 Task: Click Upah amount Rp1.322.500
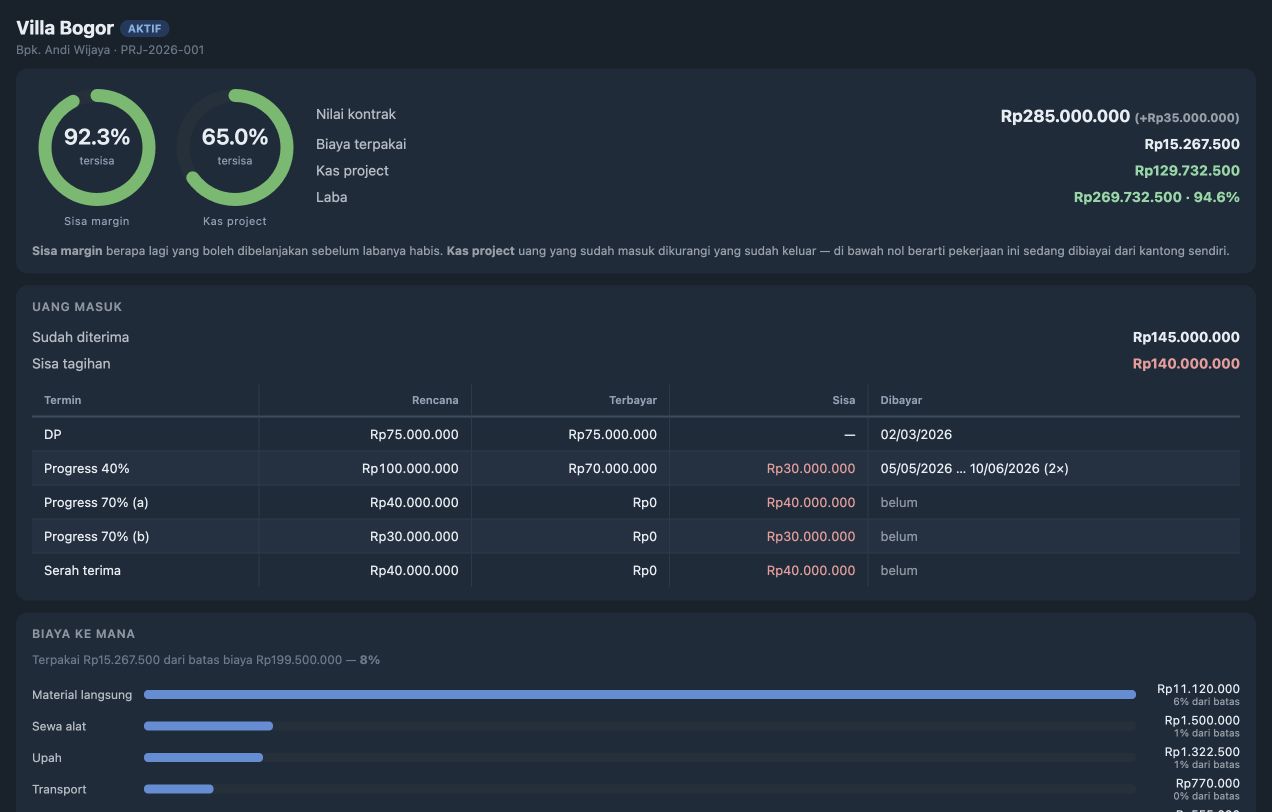(x=1202, y=752)
